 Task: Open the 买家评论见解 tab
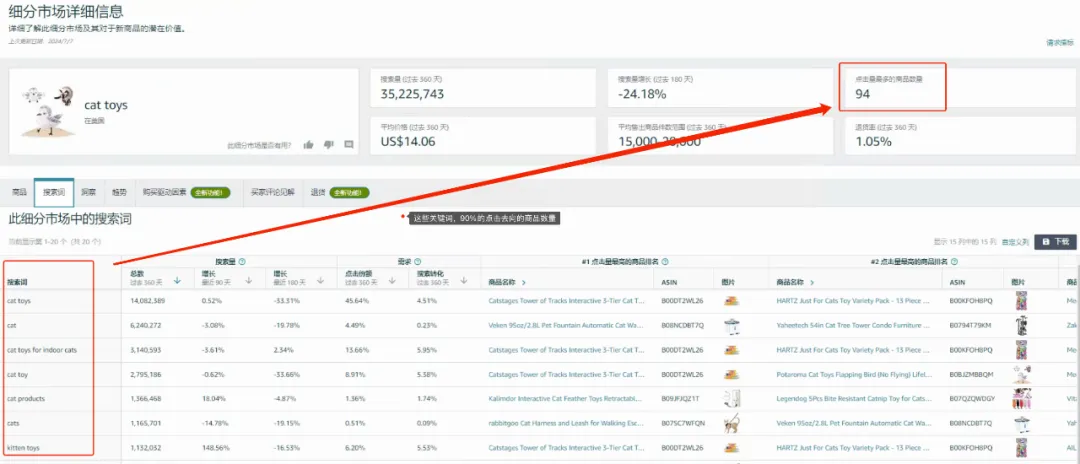click(272, 193)
